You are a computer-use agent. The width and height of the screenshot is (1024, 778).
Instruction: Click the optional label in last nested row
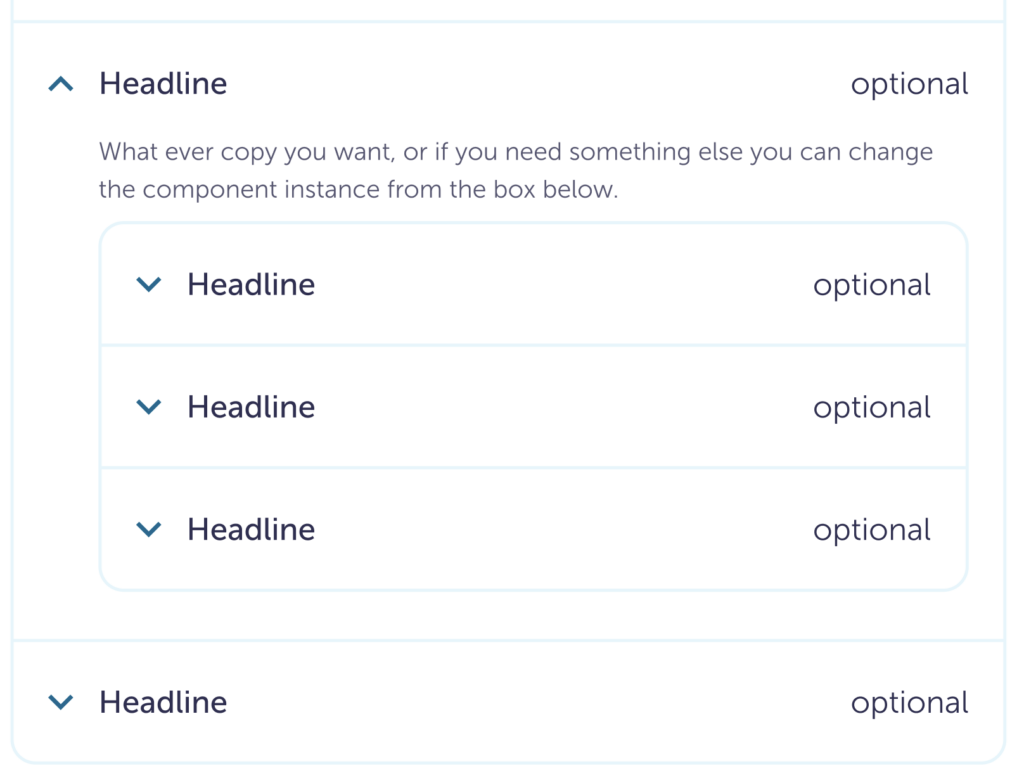tap(871, 530)
